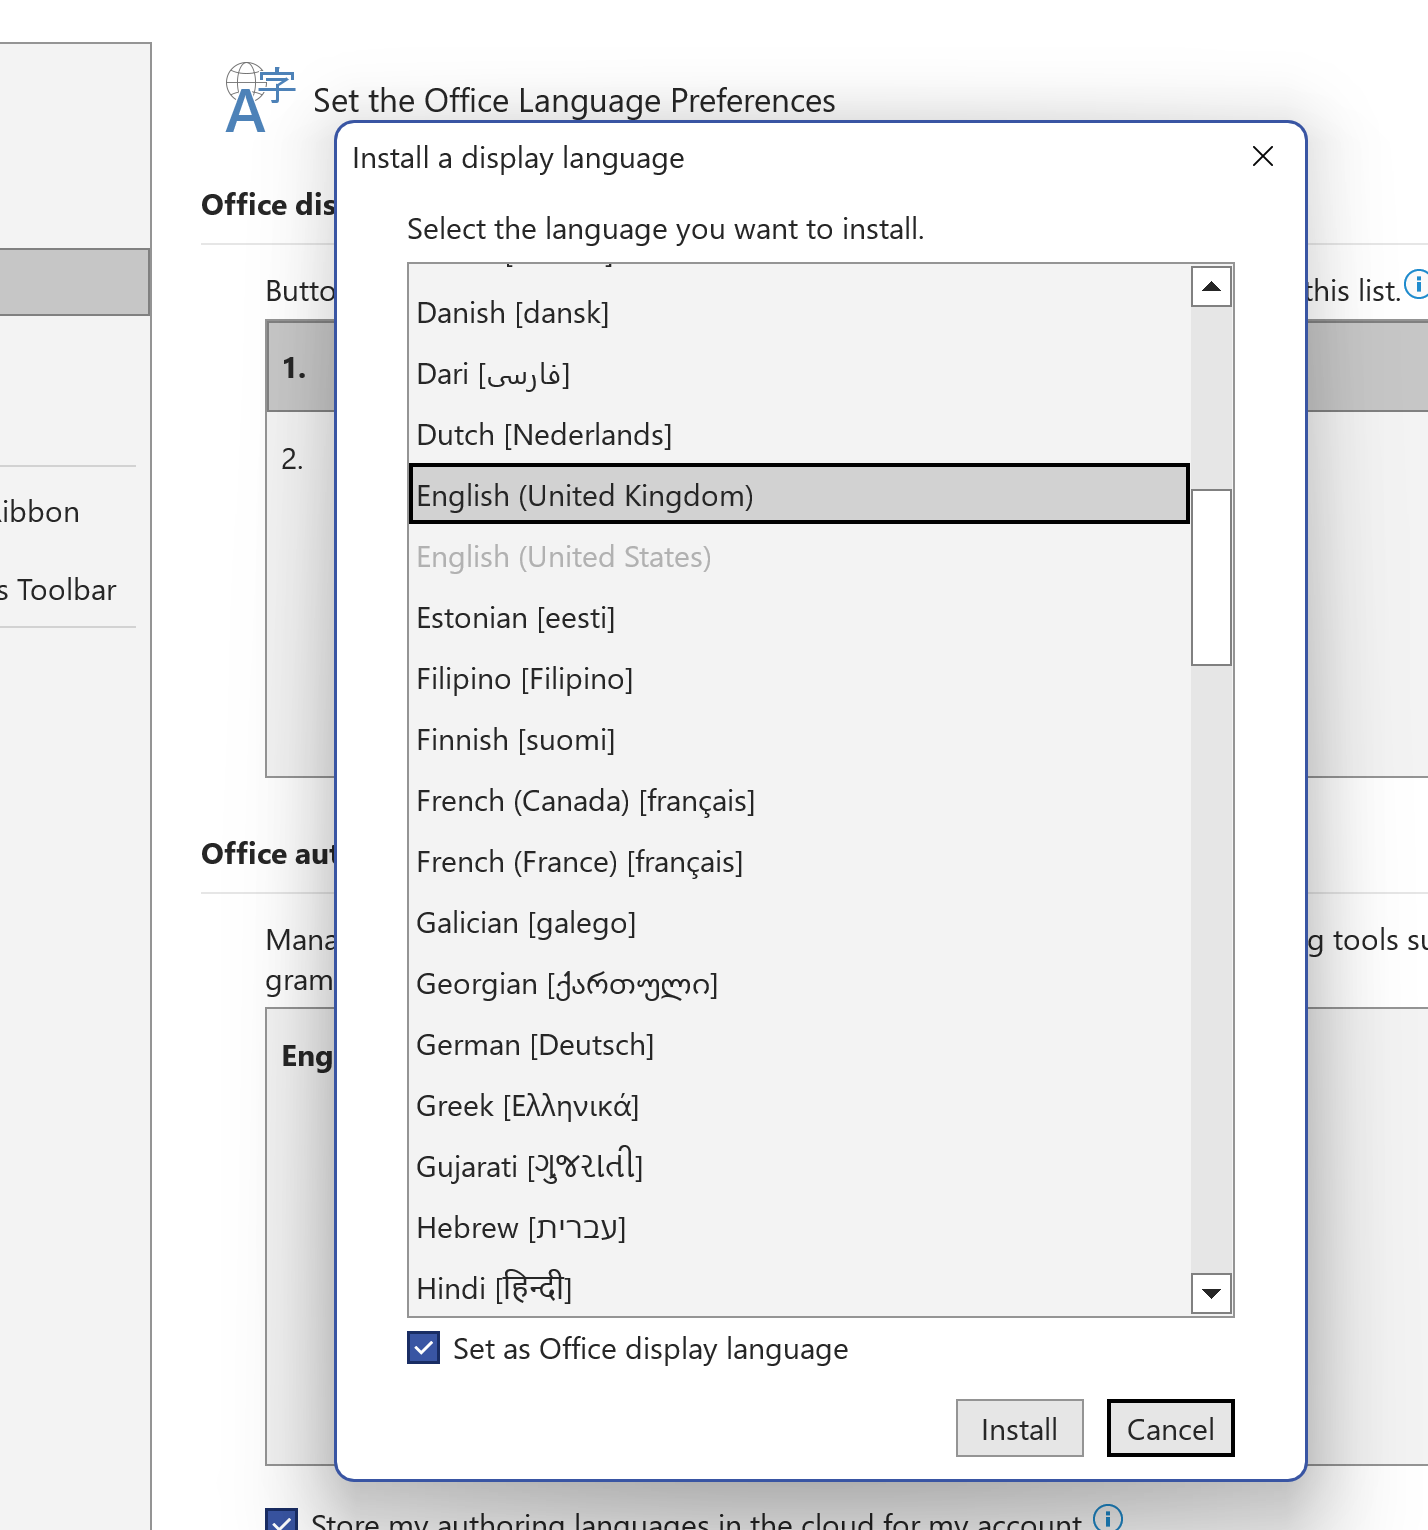Select row 1 in the Office display language list
The width and height of the screenshot is (1428, 1530).
[x=301, y=366]
